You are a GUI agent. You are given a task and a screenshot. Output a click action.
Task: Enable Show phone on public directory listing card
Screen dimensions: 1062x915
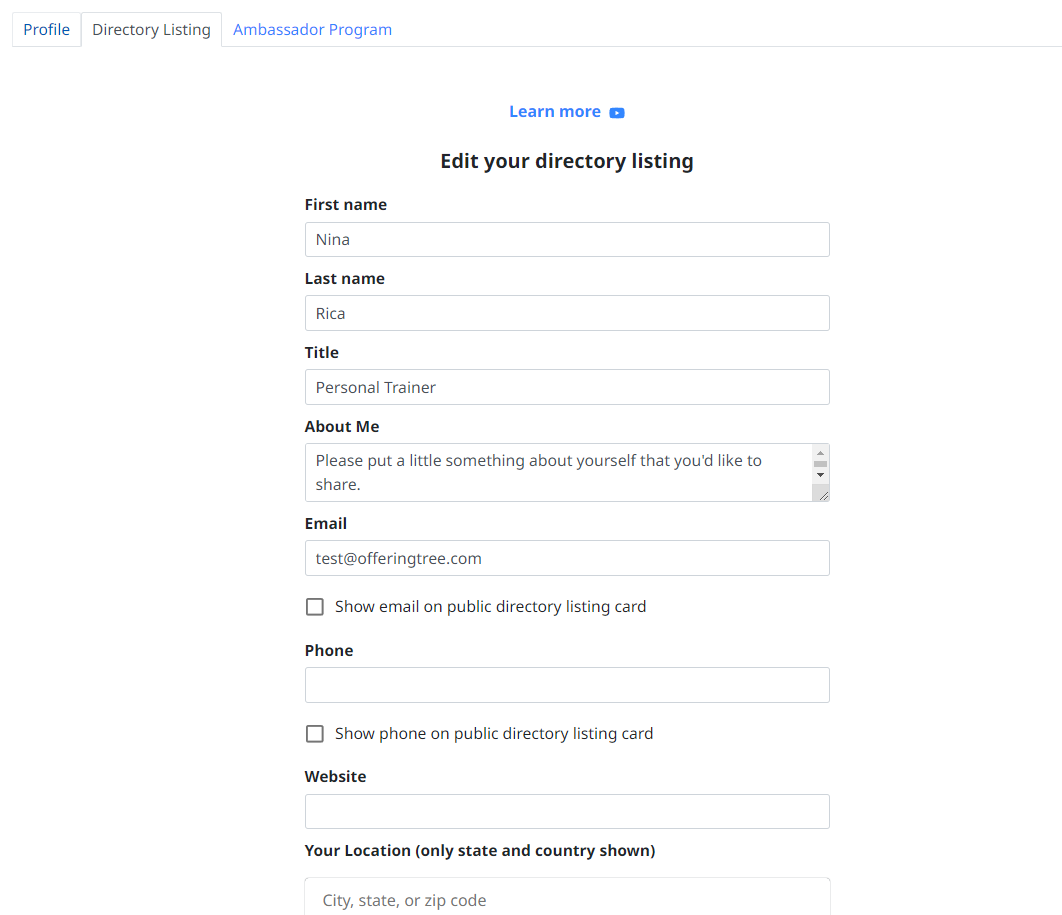[x=315, y=734]
